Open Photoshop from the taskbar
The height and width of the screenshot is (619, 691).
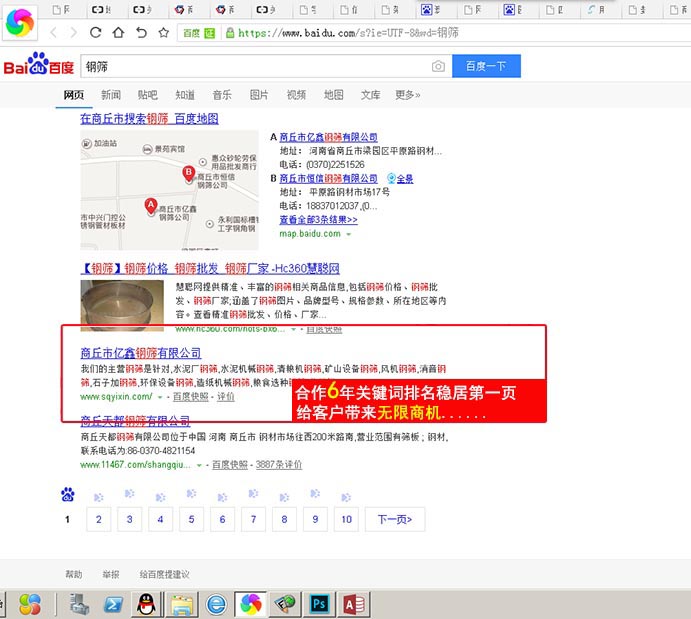click(319, 604)
